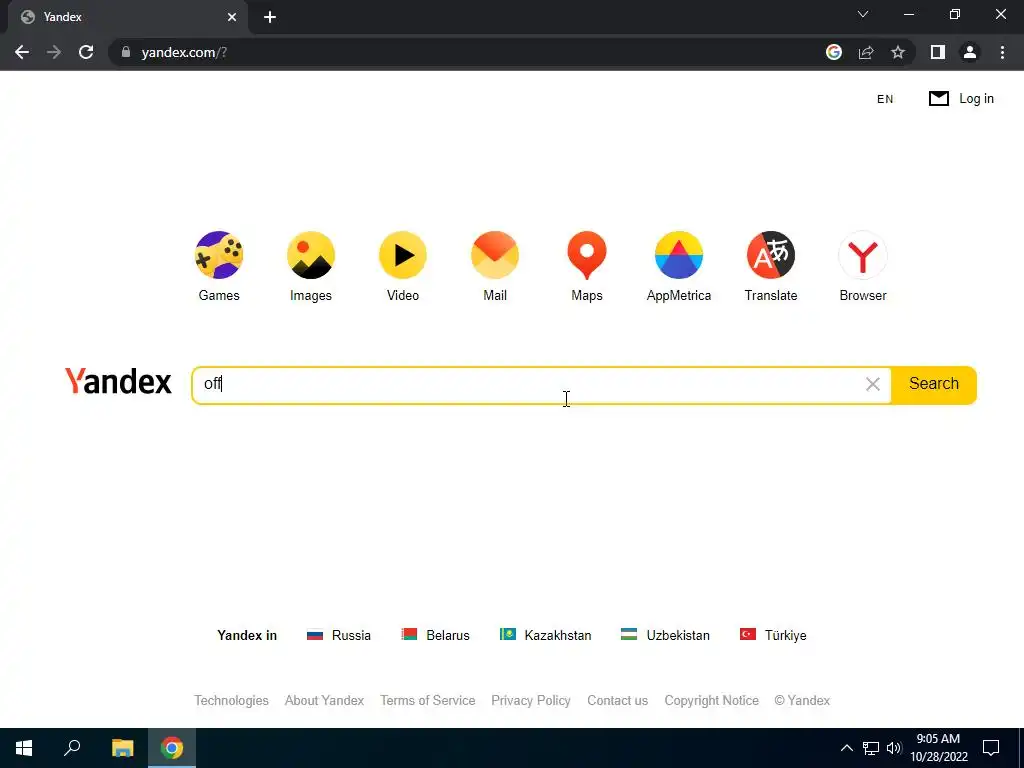Click the address bar URL
The height and width of the screenshot is (768, 1024).
point(184,52)
